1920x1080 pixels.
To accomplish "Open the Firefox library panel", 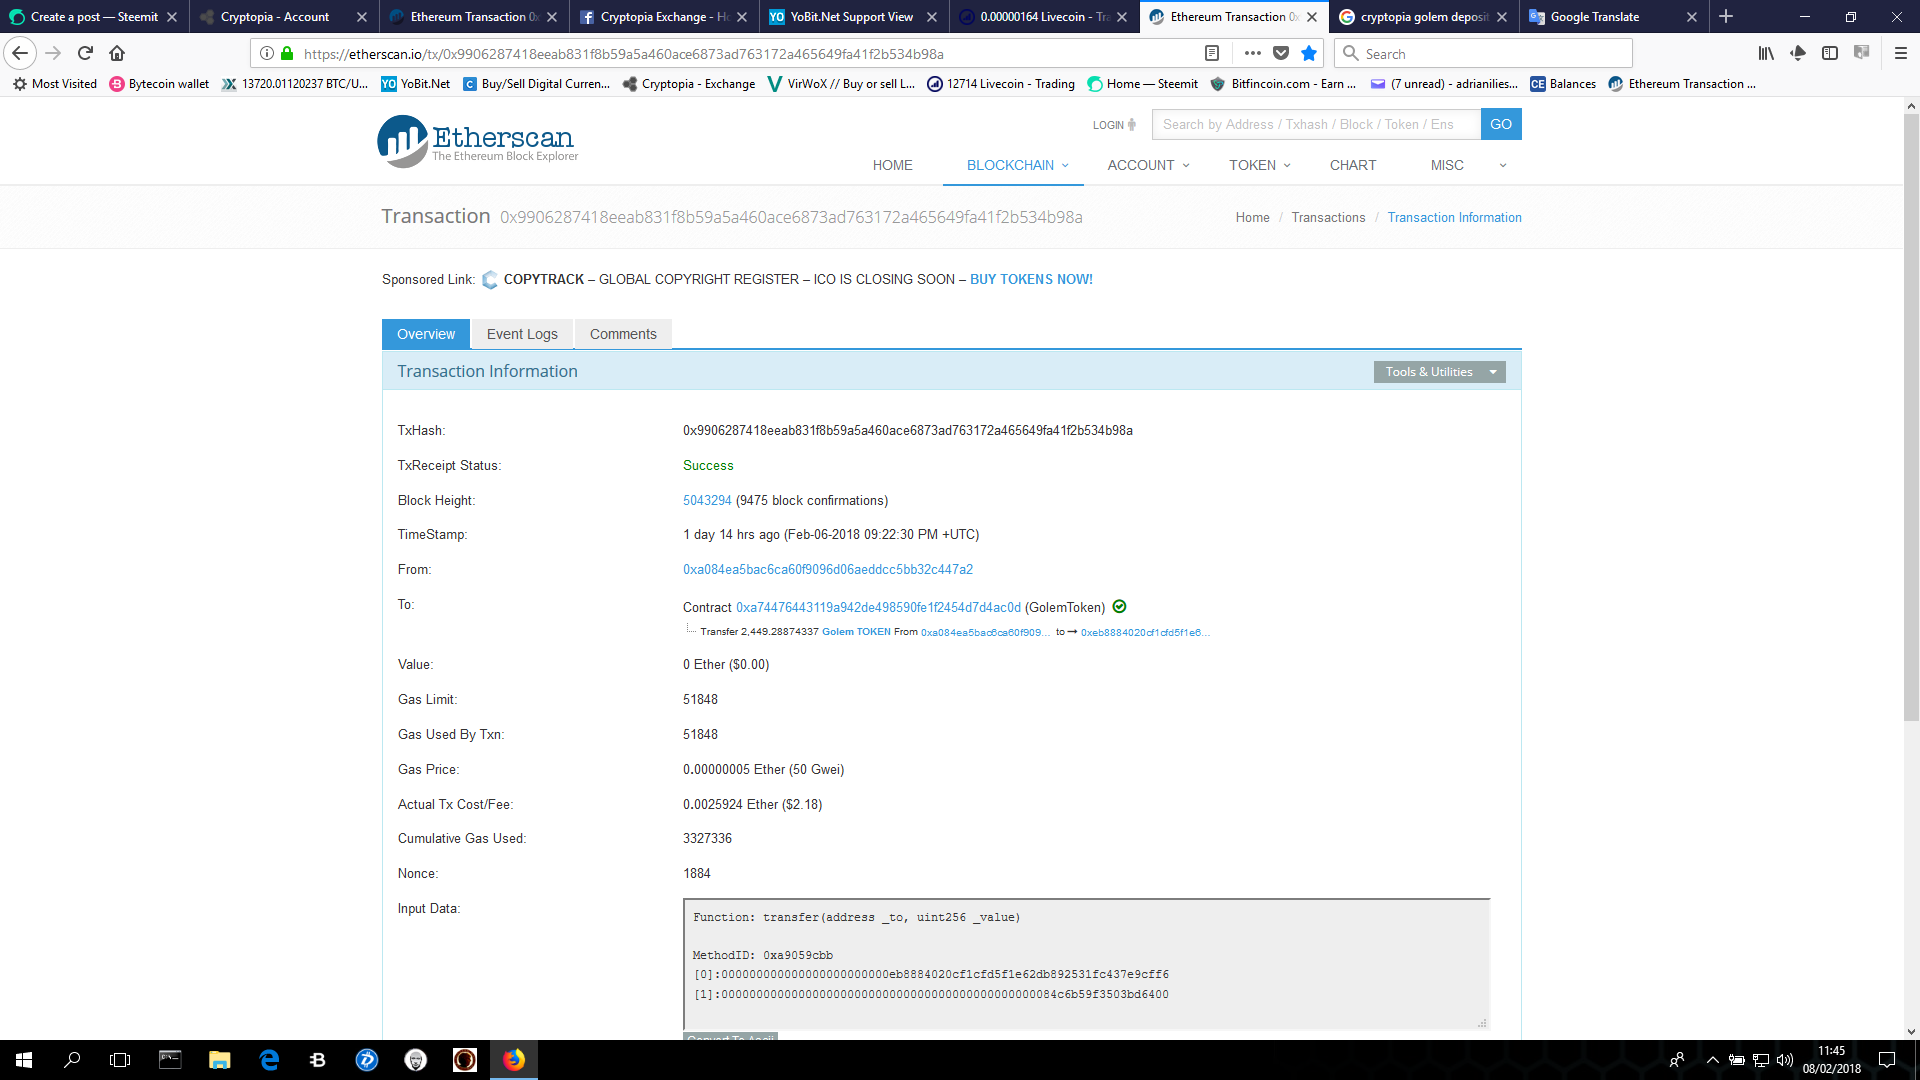I will (x=1766, y=53).
